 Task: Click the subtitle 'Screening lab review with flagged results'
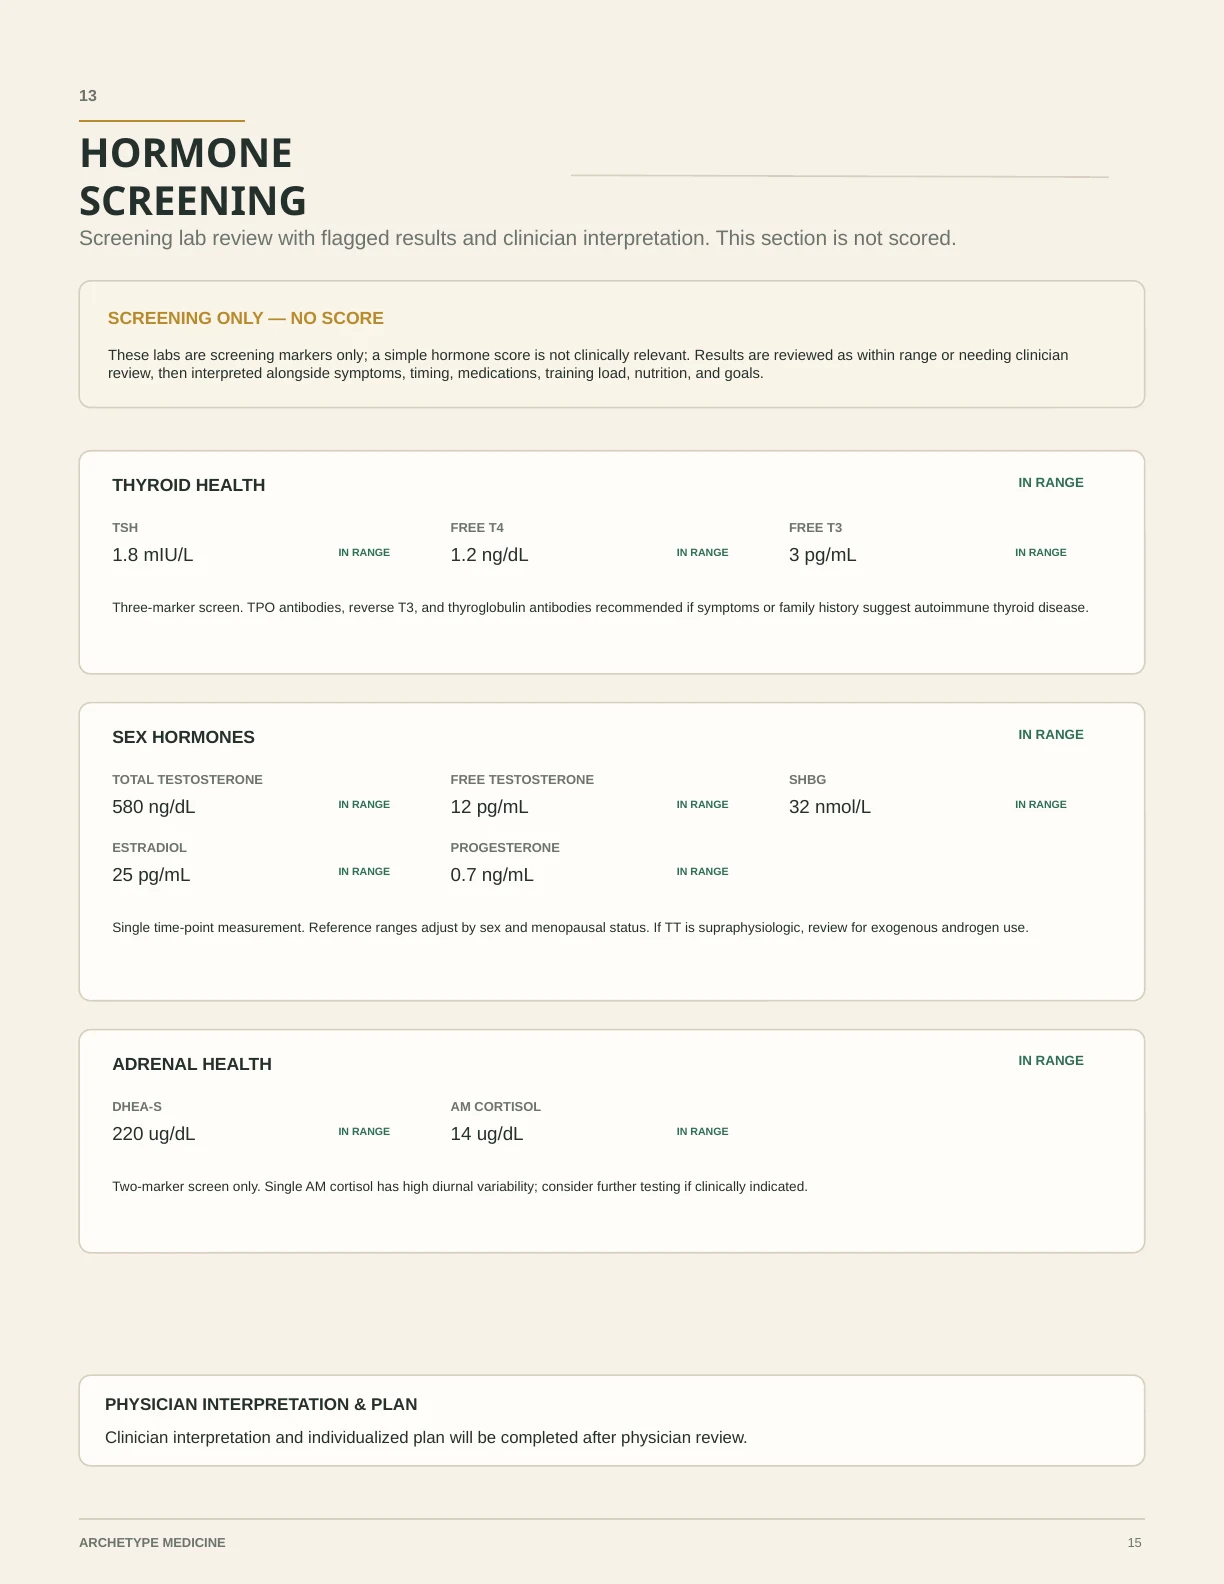[x=518, y=238]
